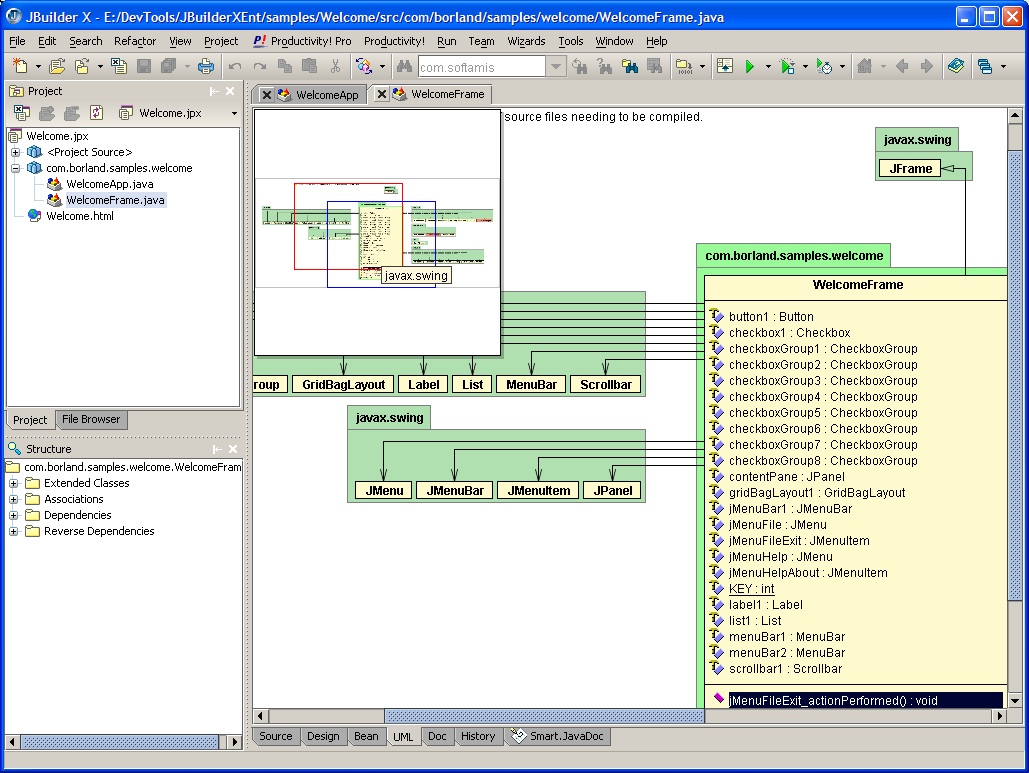Image resolution: width=1029 pixels, height=773 pixels.
Task: Switch to the Source tab
Action: [276, 736]
